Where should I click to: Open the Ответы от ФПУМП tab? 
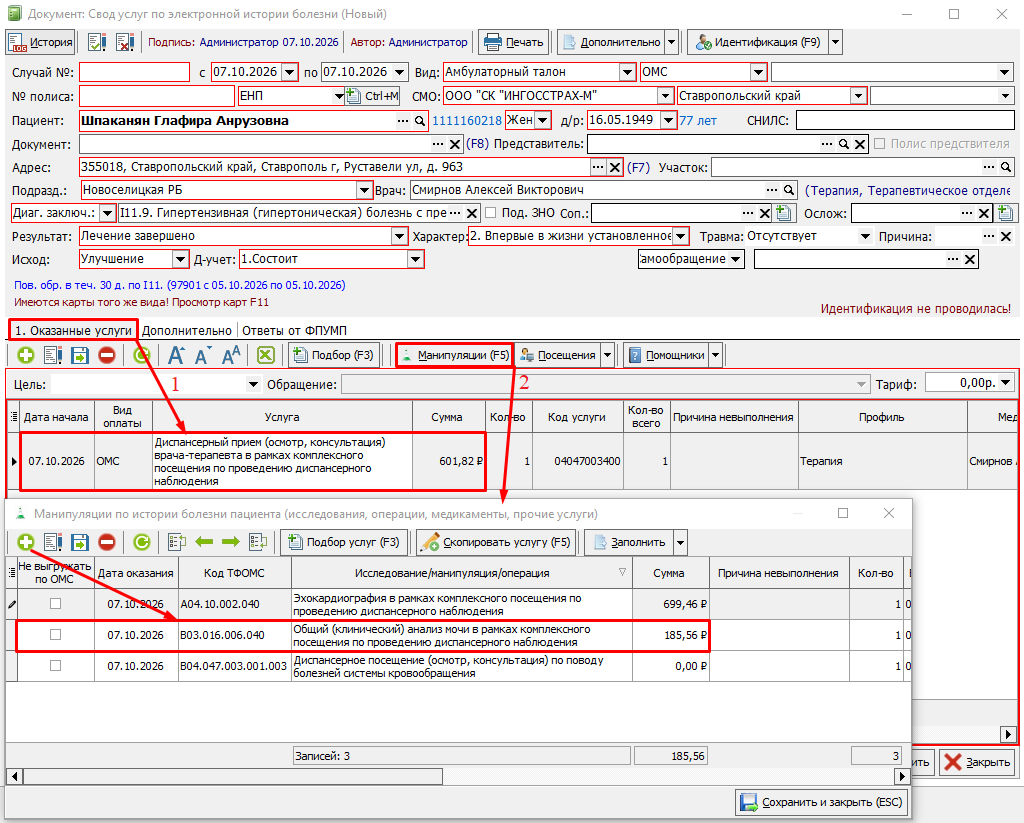[x=295, y=331]
